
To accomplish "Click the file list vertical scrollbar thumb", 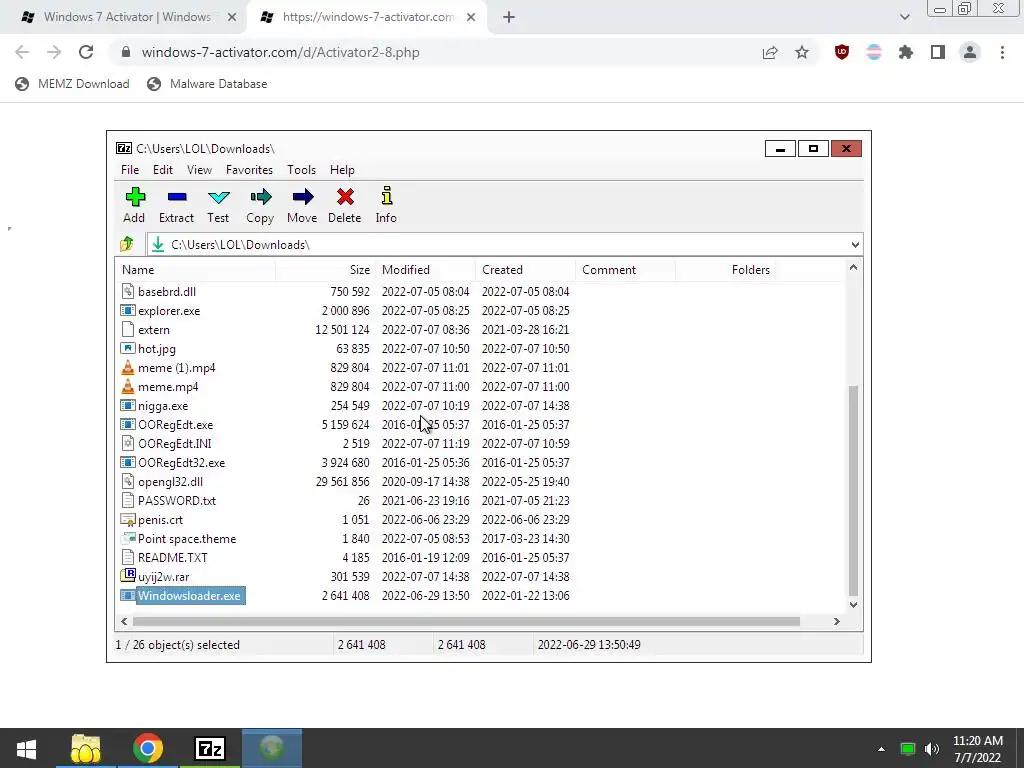I will tap(853, 490).
